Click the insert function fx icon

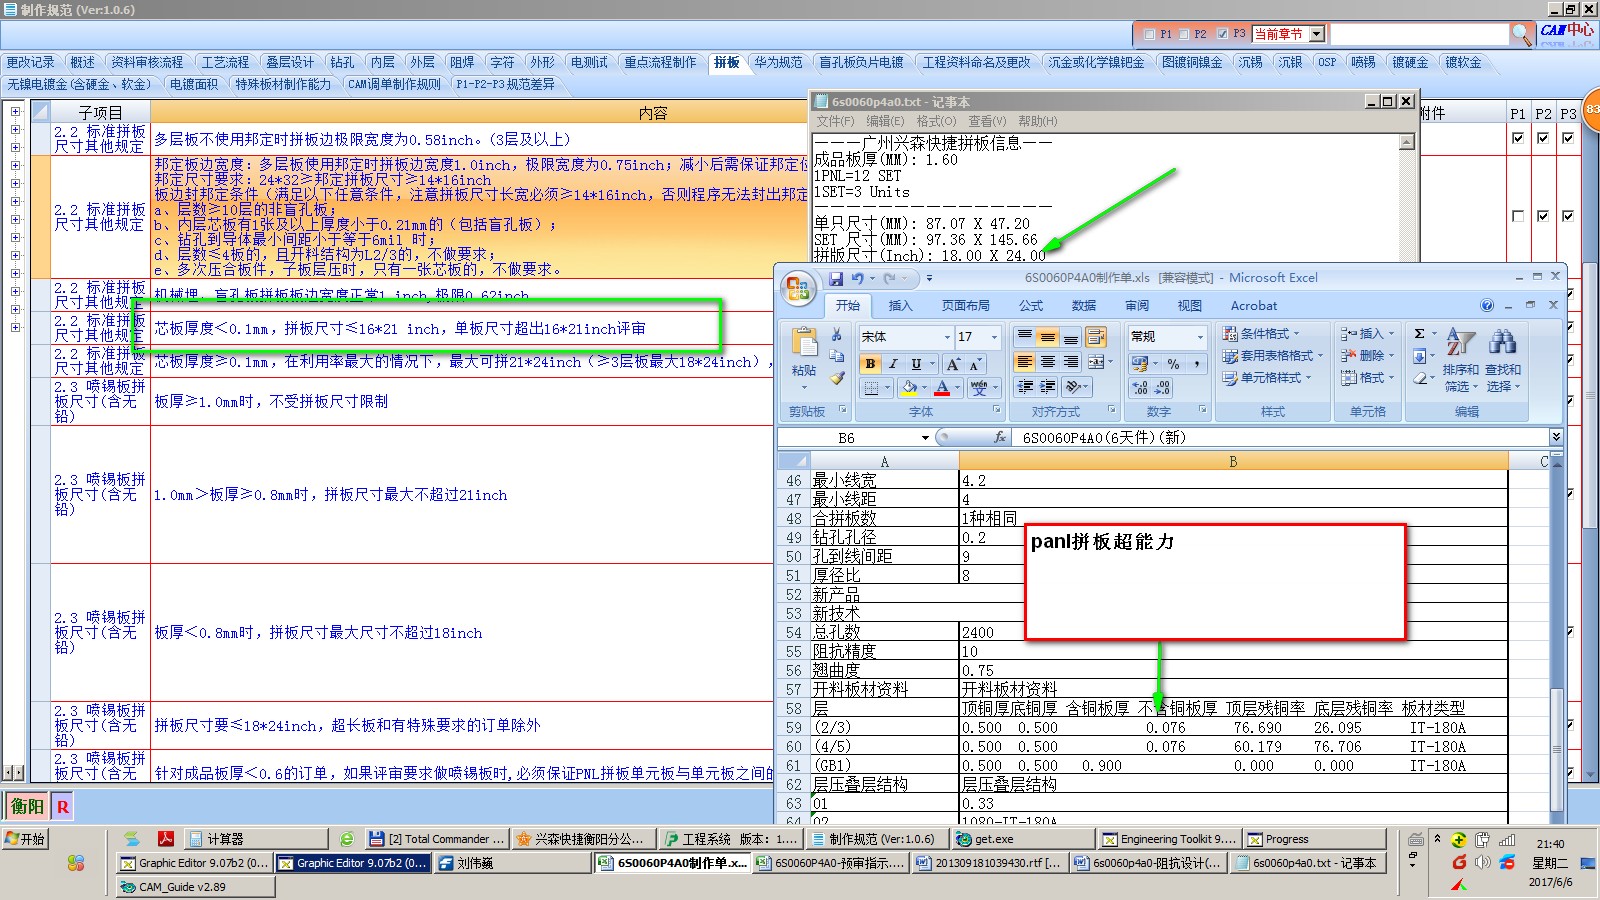coord(1000,438)
